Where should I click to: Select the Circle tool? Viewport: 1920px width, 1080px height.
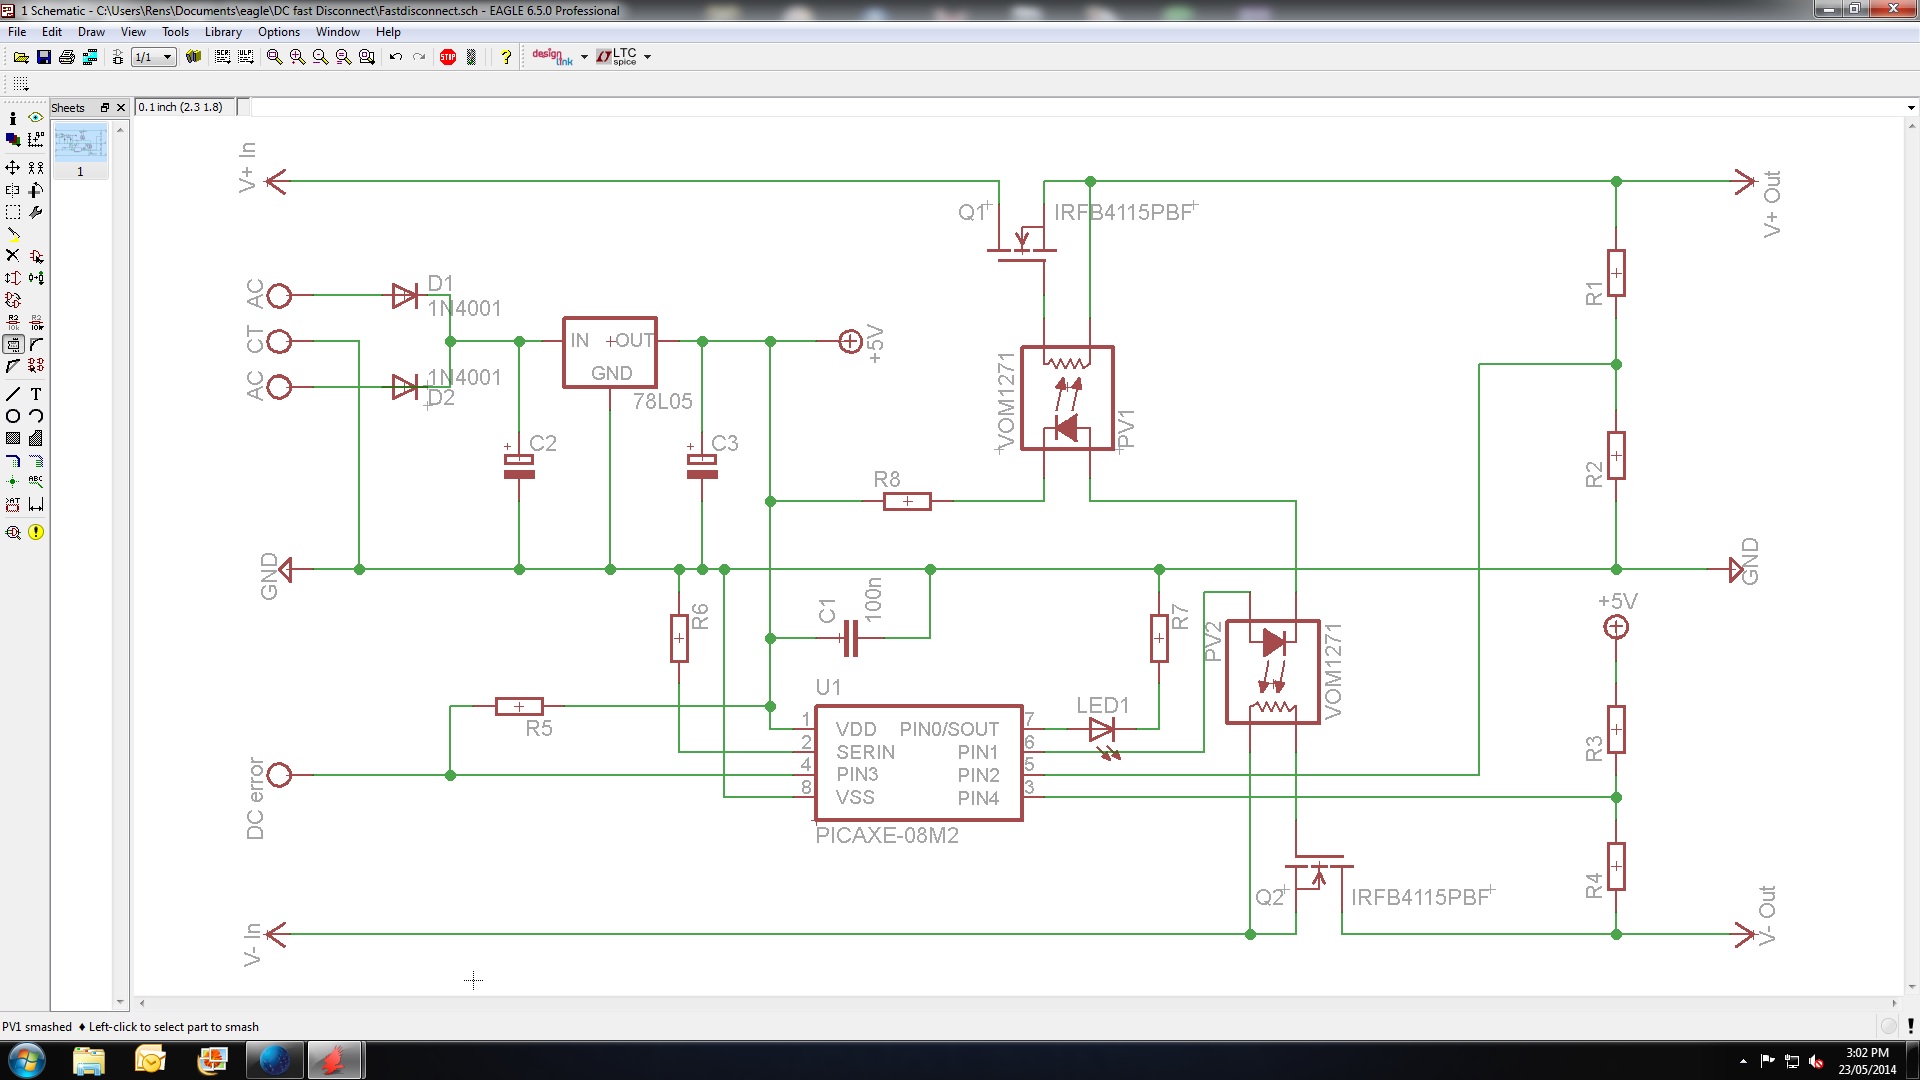click(x=13, y=416)
